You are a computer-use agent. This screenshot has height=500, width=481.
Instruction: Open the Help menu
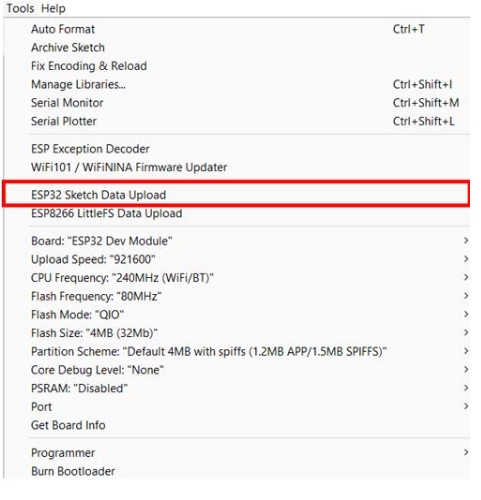[x=53, y=8]
